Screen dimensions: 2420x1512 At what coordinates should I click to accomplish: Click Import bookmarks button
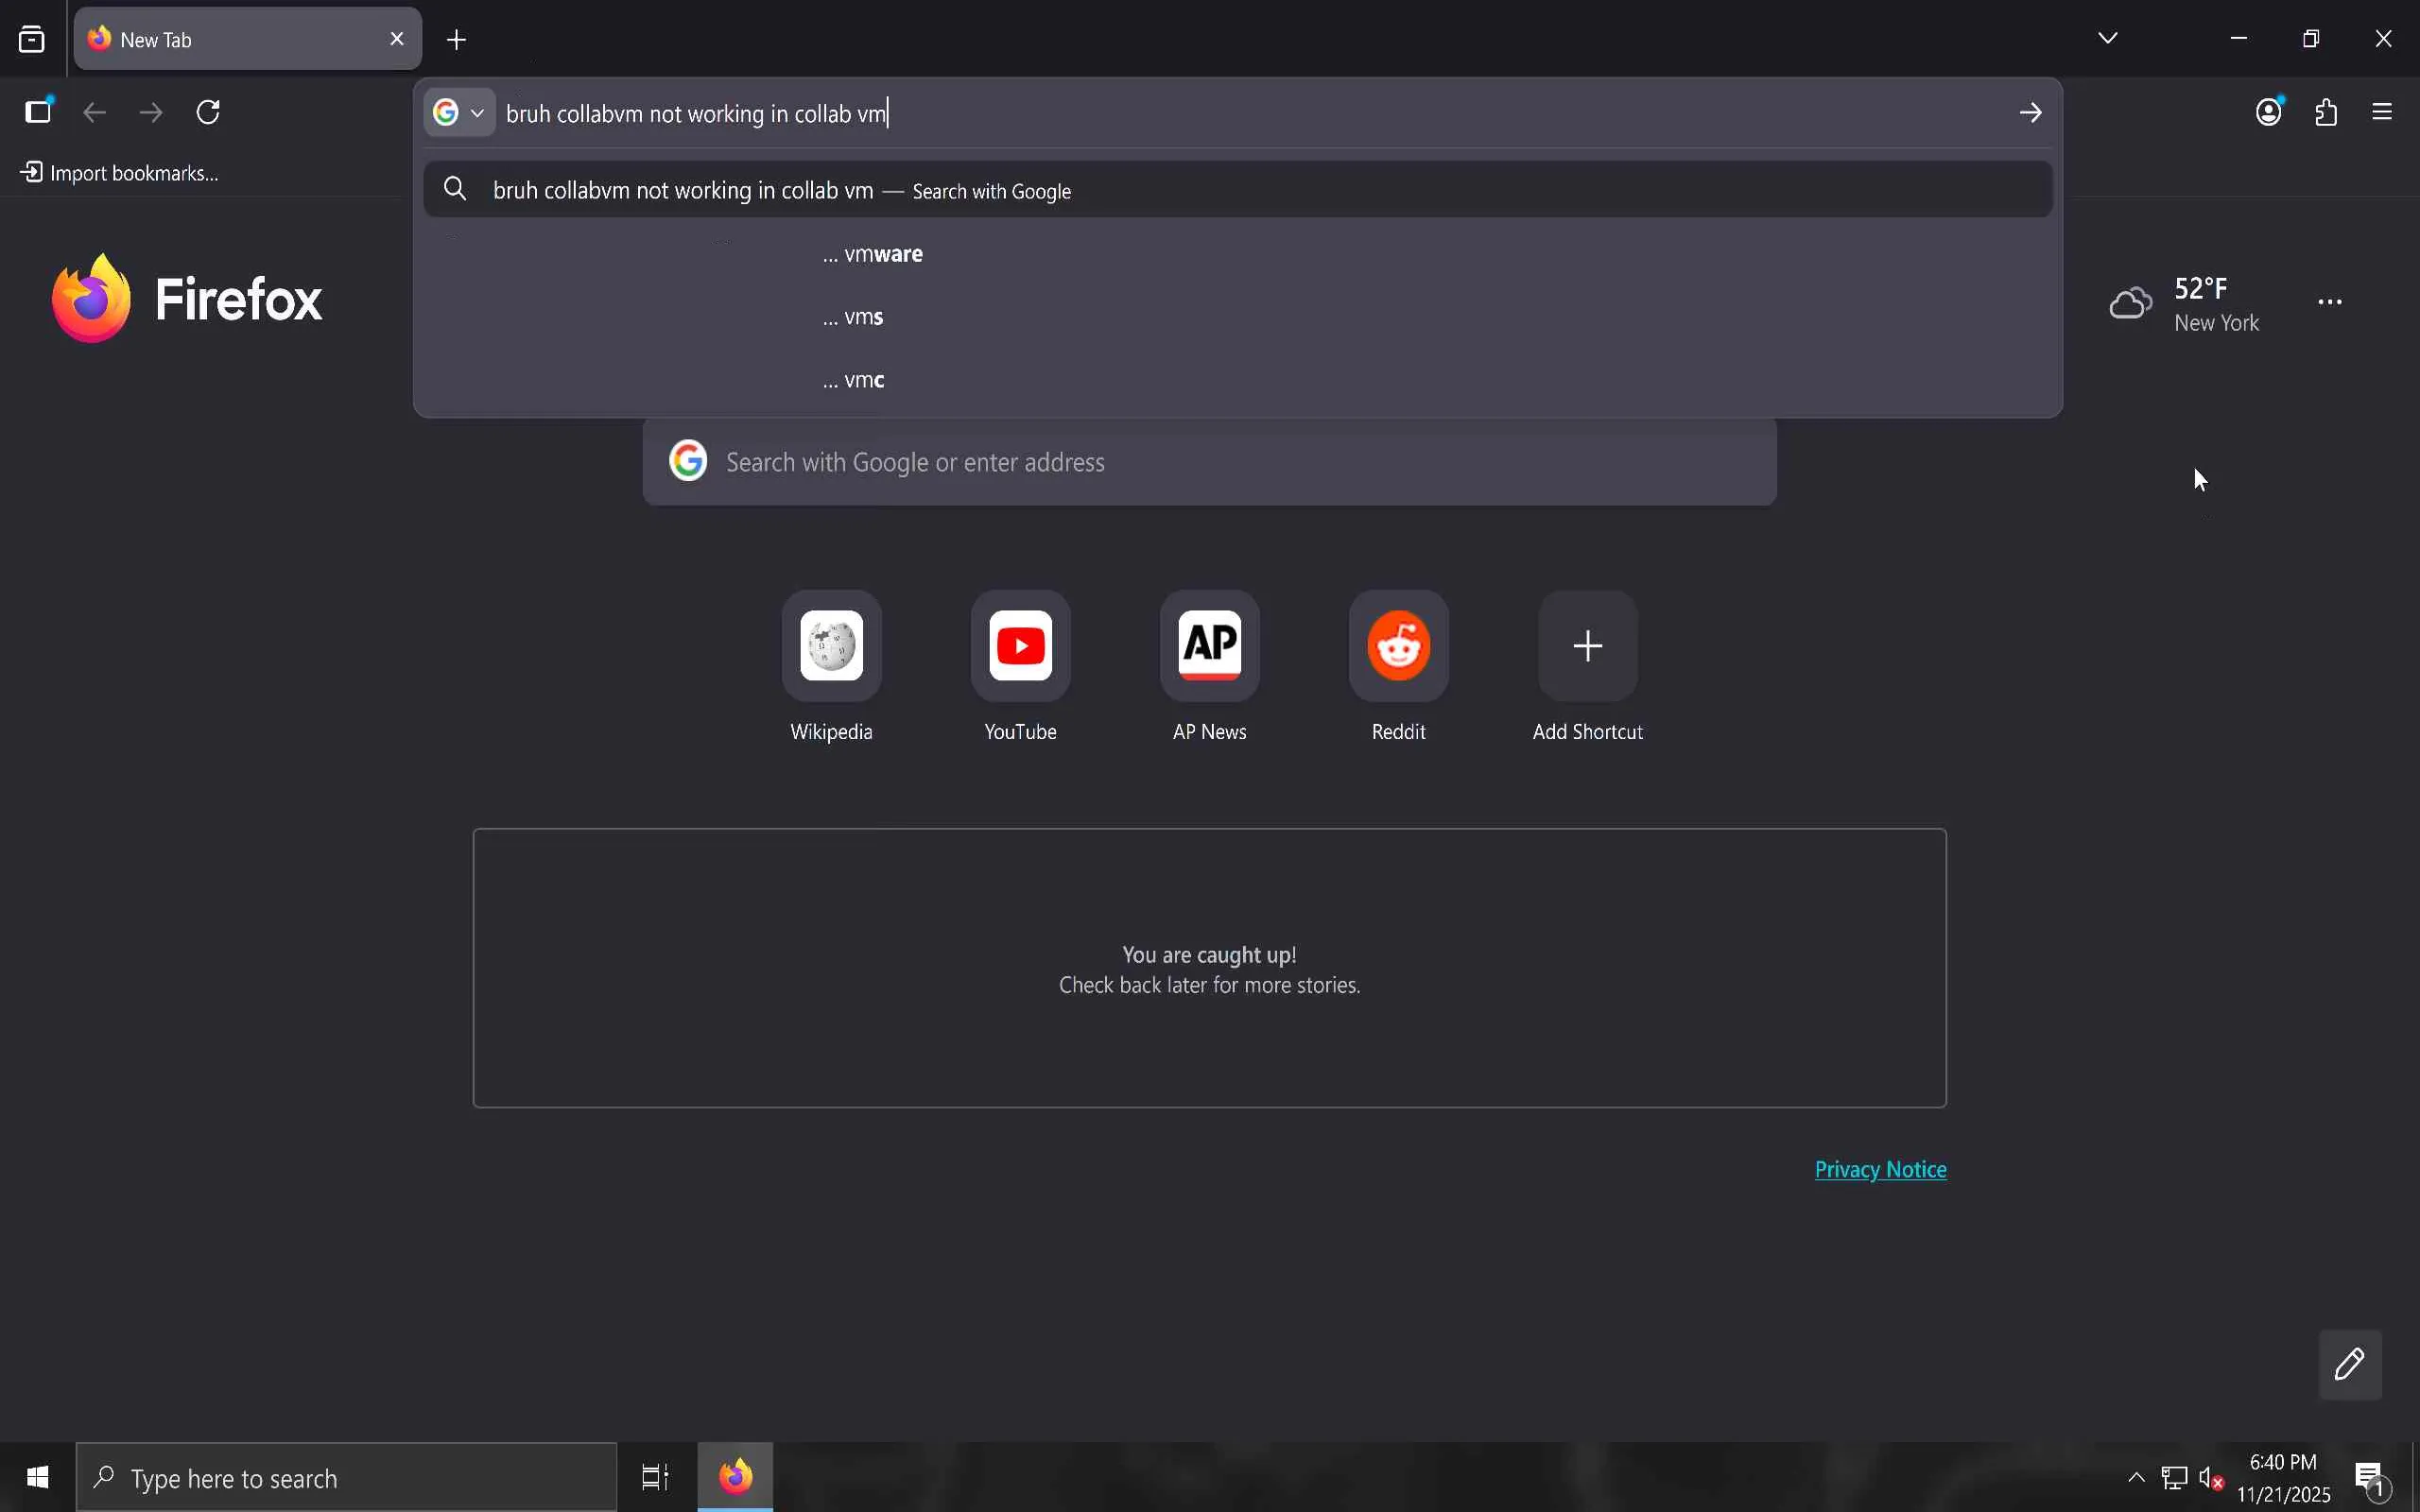click(120, 173)
